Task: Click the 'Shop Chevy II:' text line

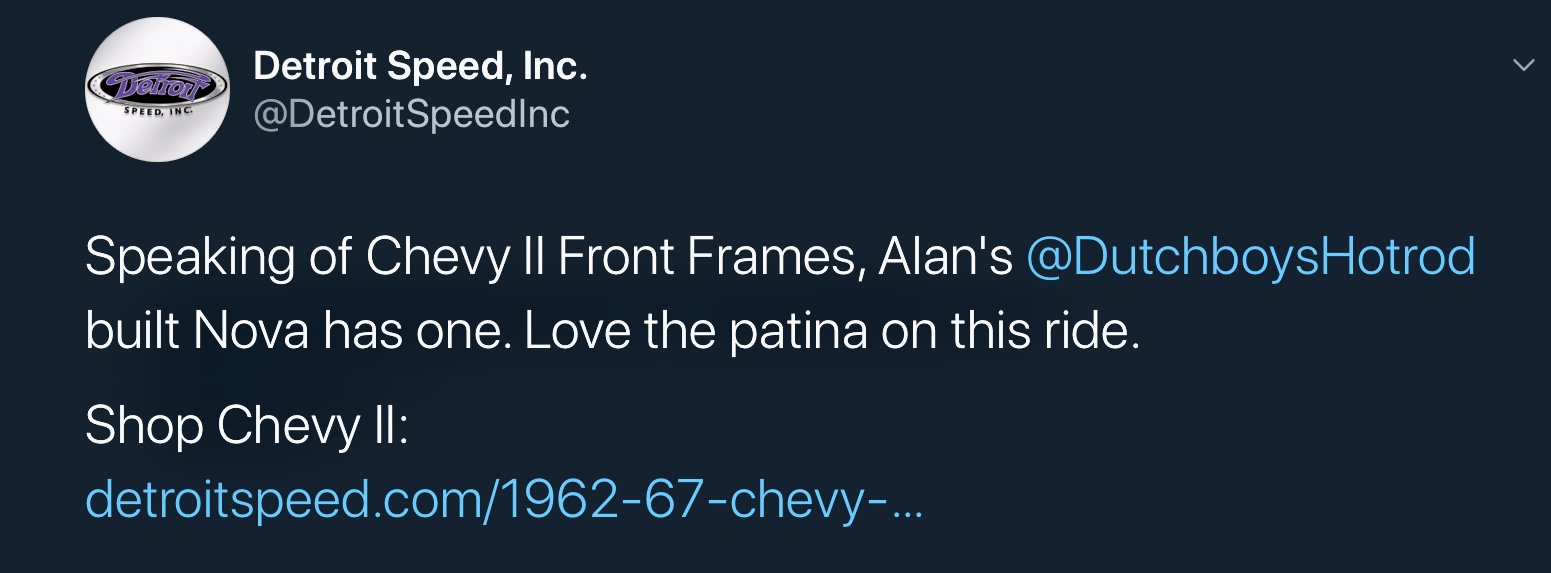Action: point(246,427)
